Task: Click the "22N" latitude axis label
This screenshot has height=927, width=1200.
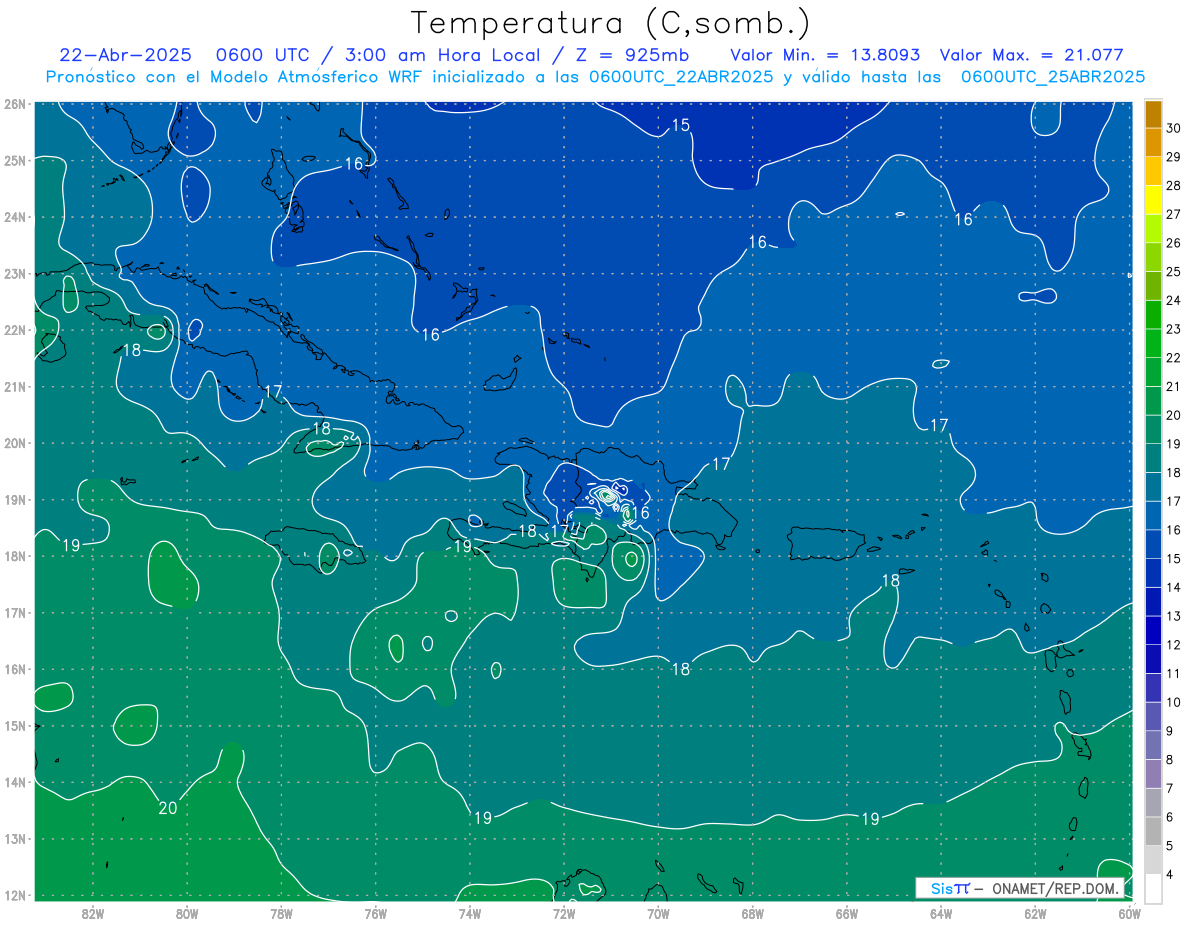Action: tap(14, 330)
